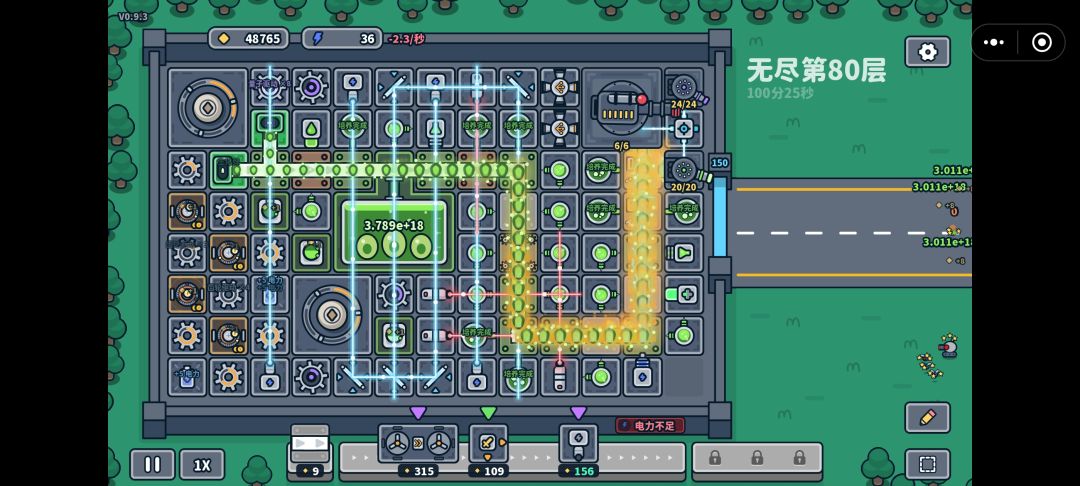This screenshot has height=486, width=1080.
Task: Tap the mini program close circle button
Action: [1041, 43]
